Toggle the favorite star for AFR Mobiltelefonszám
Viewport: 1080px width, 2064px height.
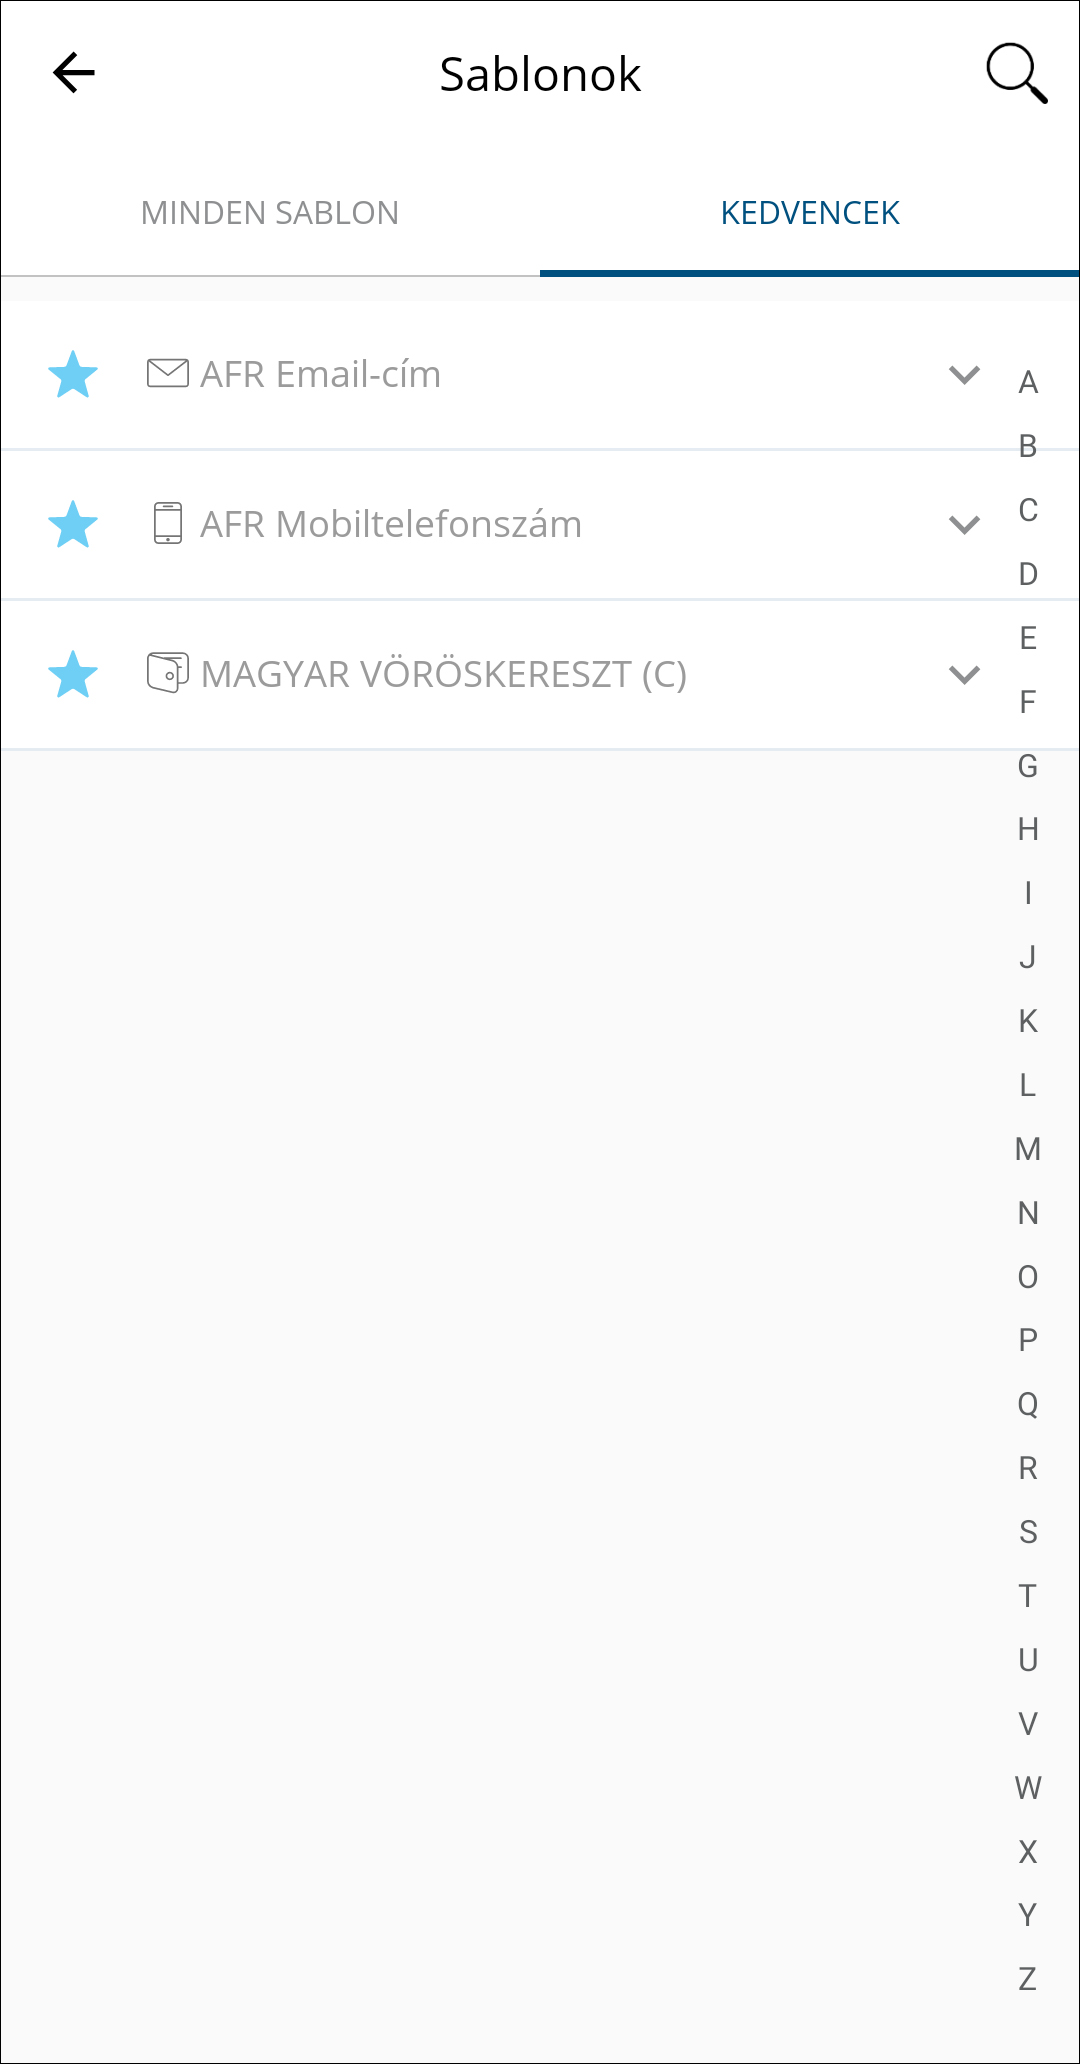tap(73, 525)
